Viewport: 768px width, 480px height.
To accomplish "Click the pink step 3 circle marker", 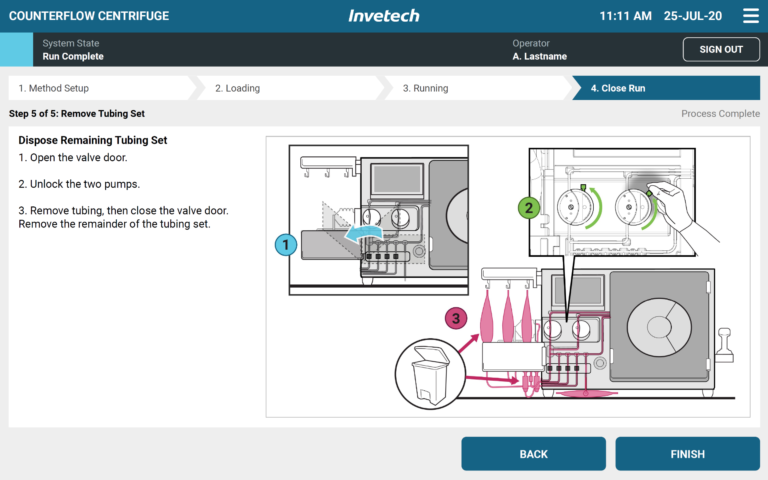I will (456, 319).
